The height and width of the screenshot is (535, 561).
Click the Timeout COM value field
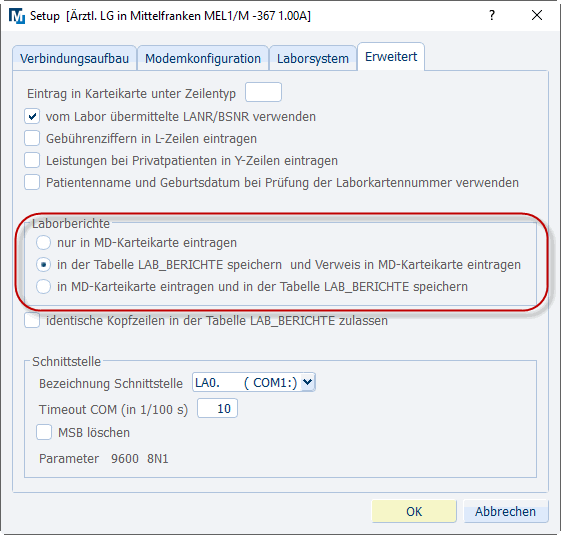point(217,408)
